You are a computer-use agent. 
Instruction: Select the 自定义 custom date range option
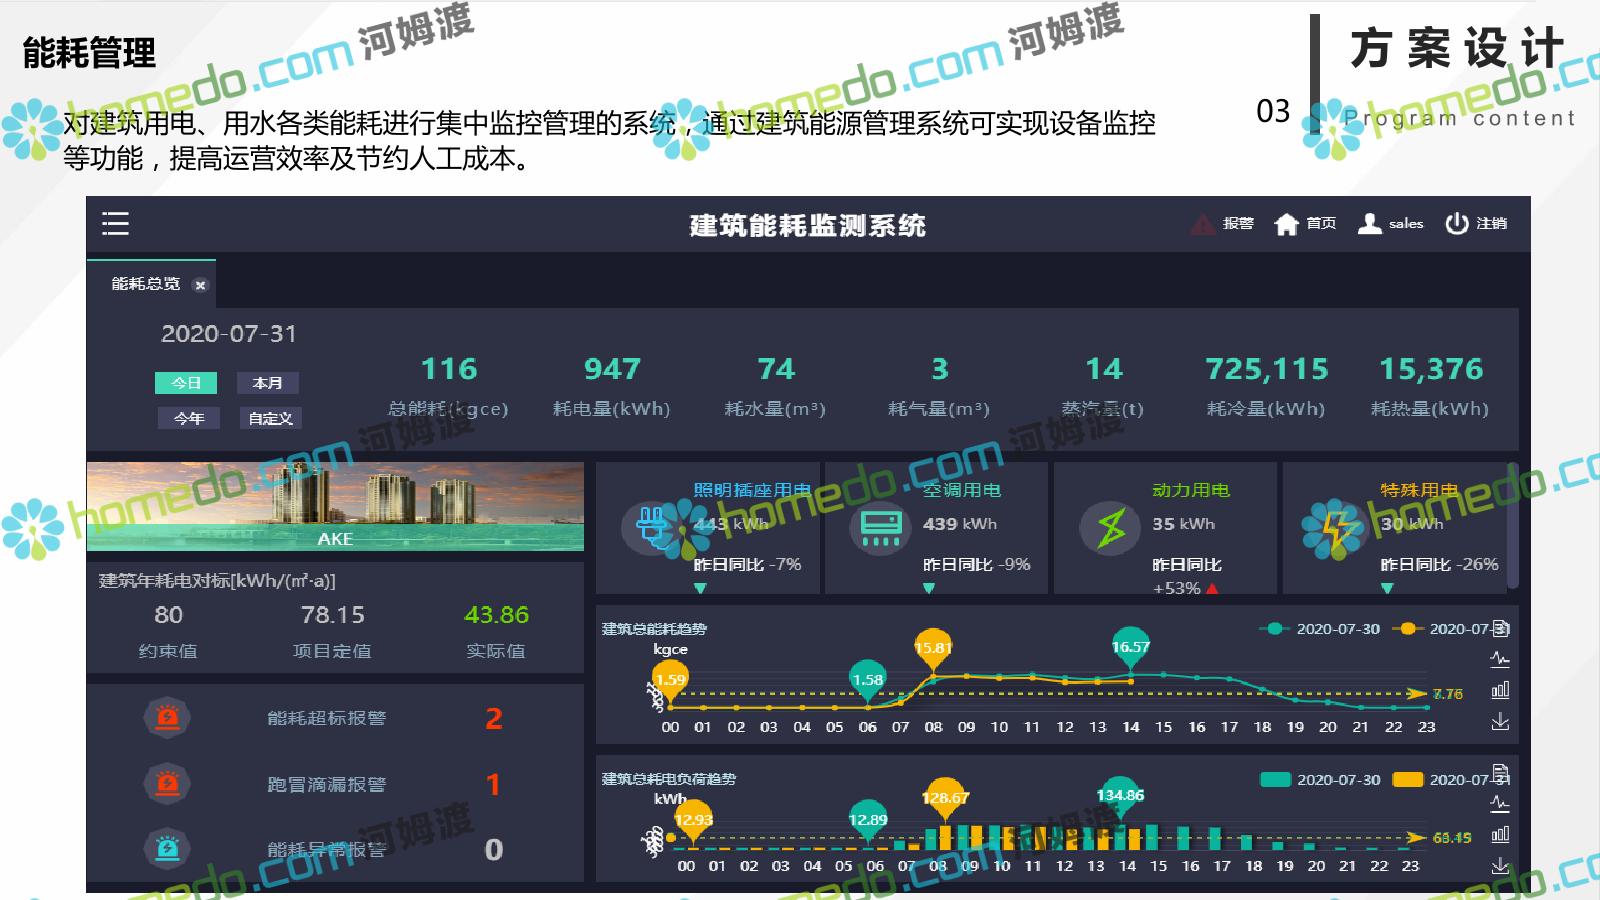coord(270,418)
